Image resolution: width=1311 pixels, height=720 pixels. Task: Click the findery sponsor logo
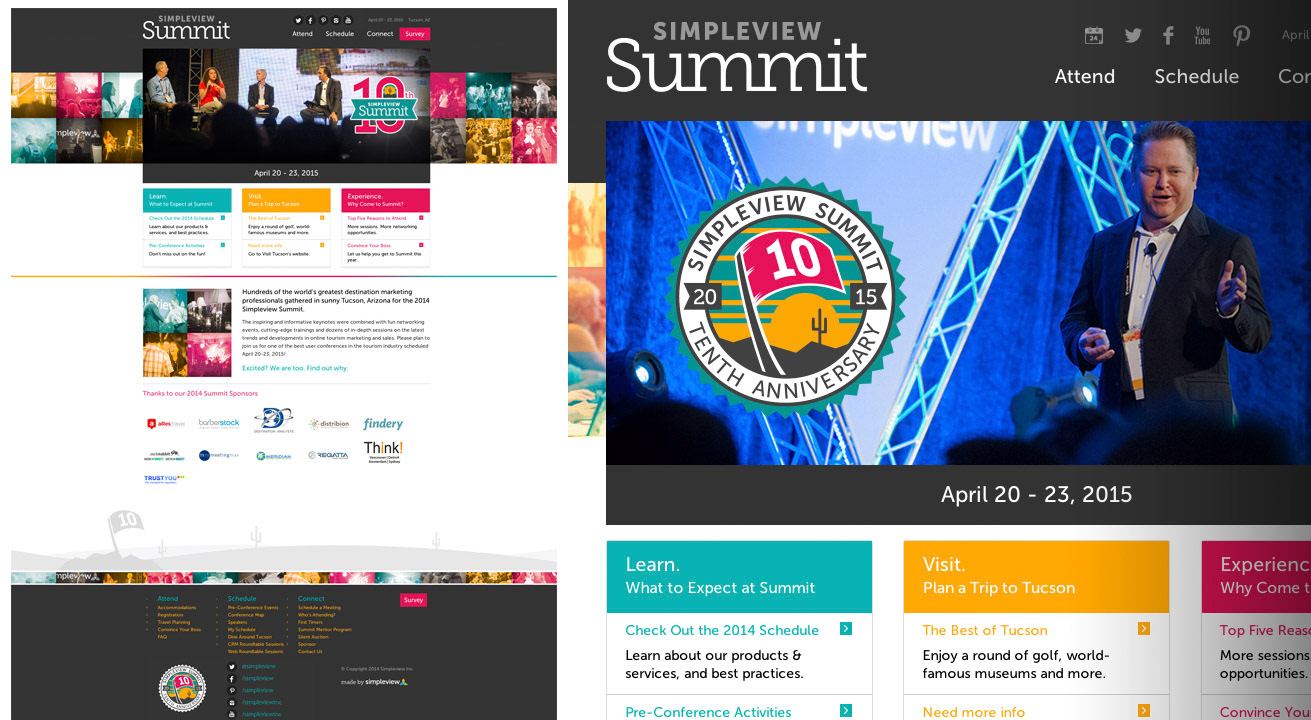tap(383, 424)
